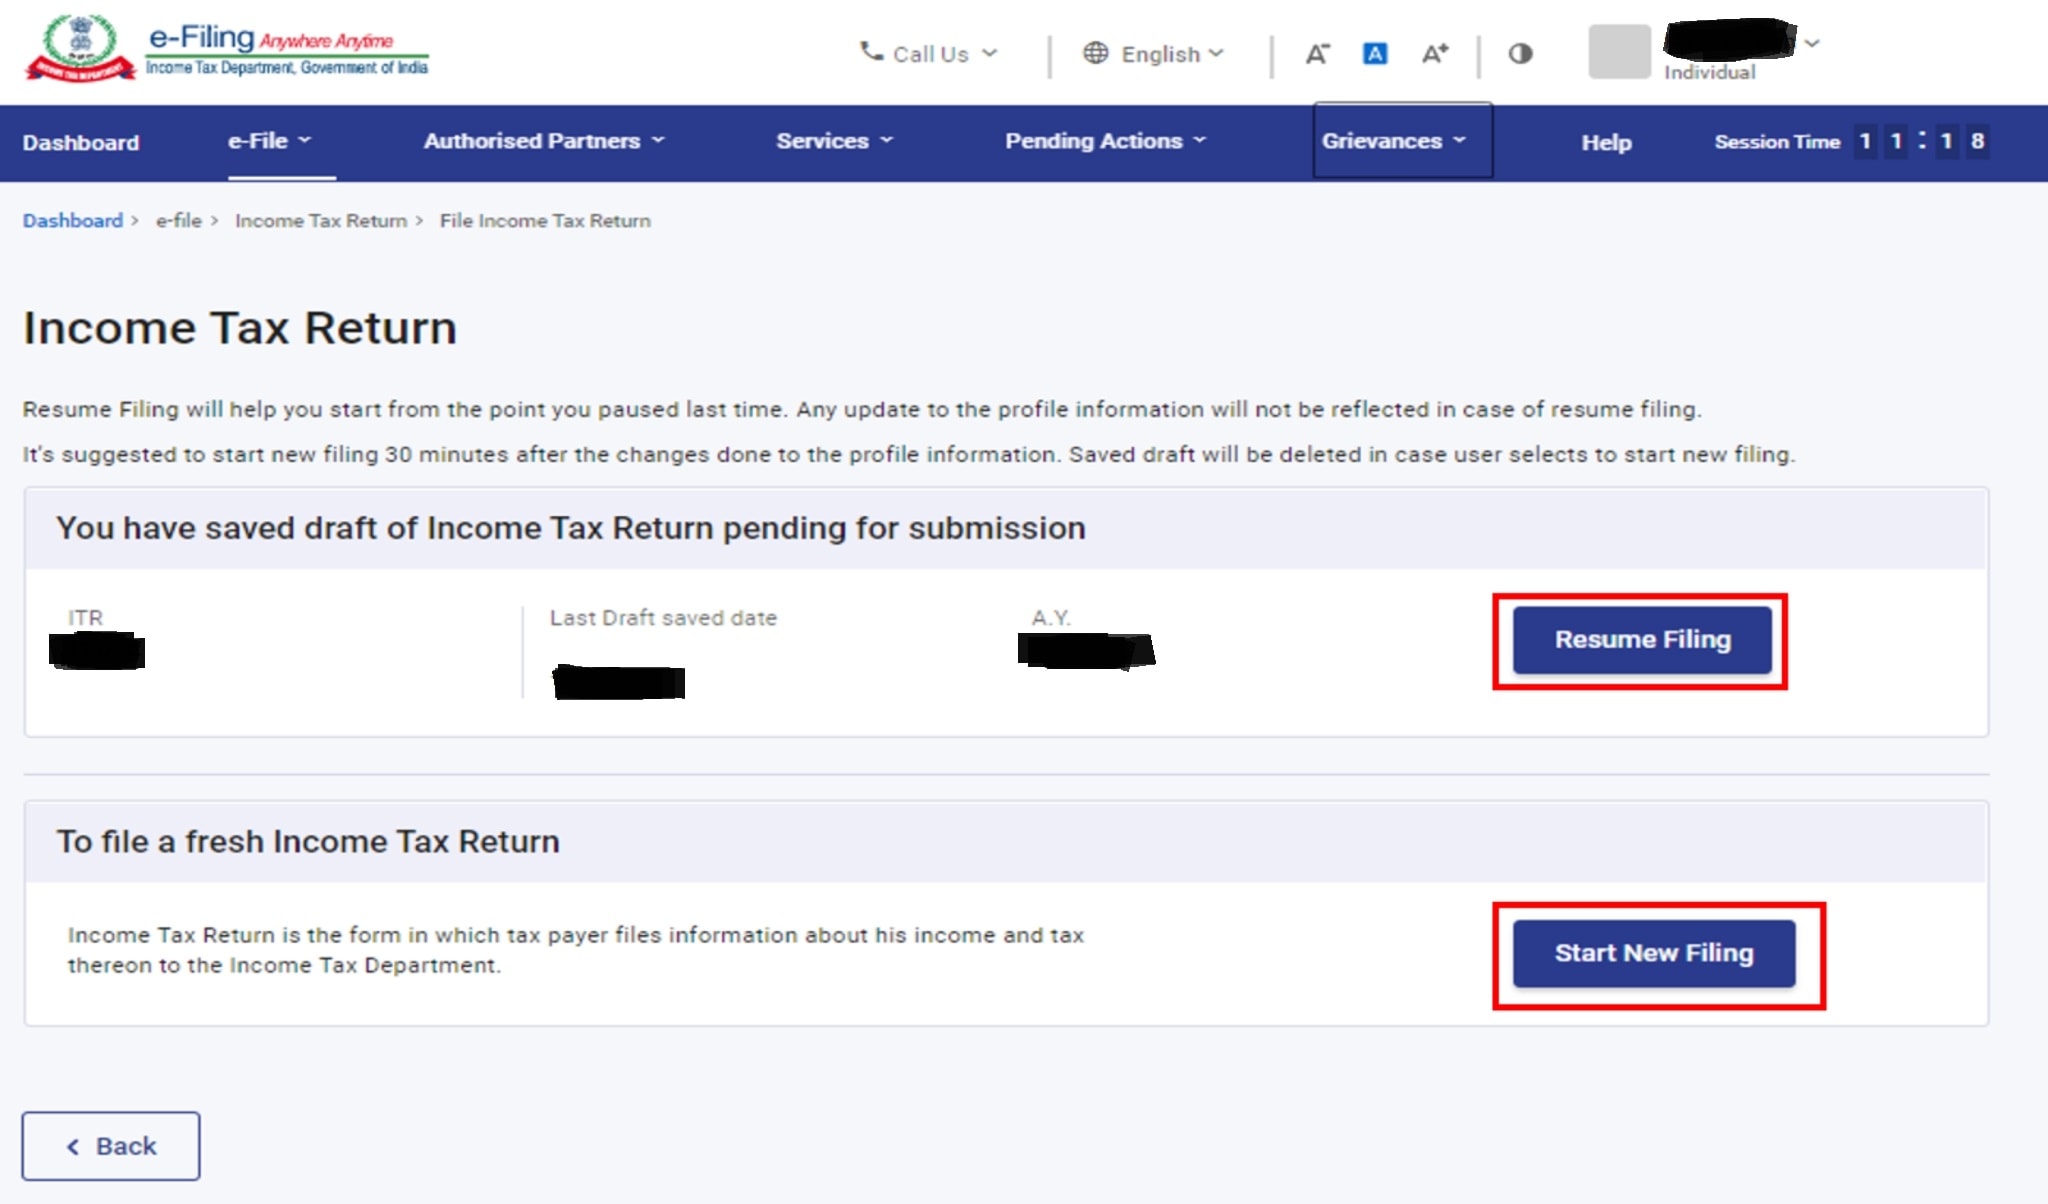Toggle high contrast mode
Screen dimensions: 2048x1204
[x=1520, y=54]
